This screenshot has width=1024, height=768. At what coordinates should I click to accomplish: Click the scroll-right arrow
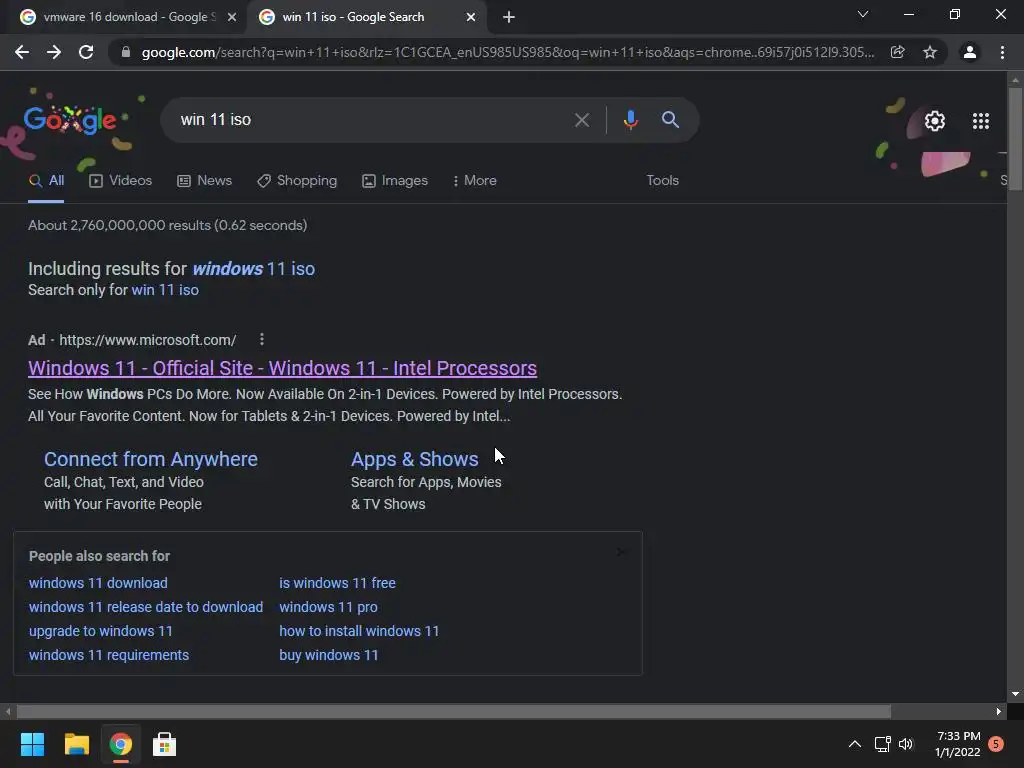999,711
